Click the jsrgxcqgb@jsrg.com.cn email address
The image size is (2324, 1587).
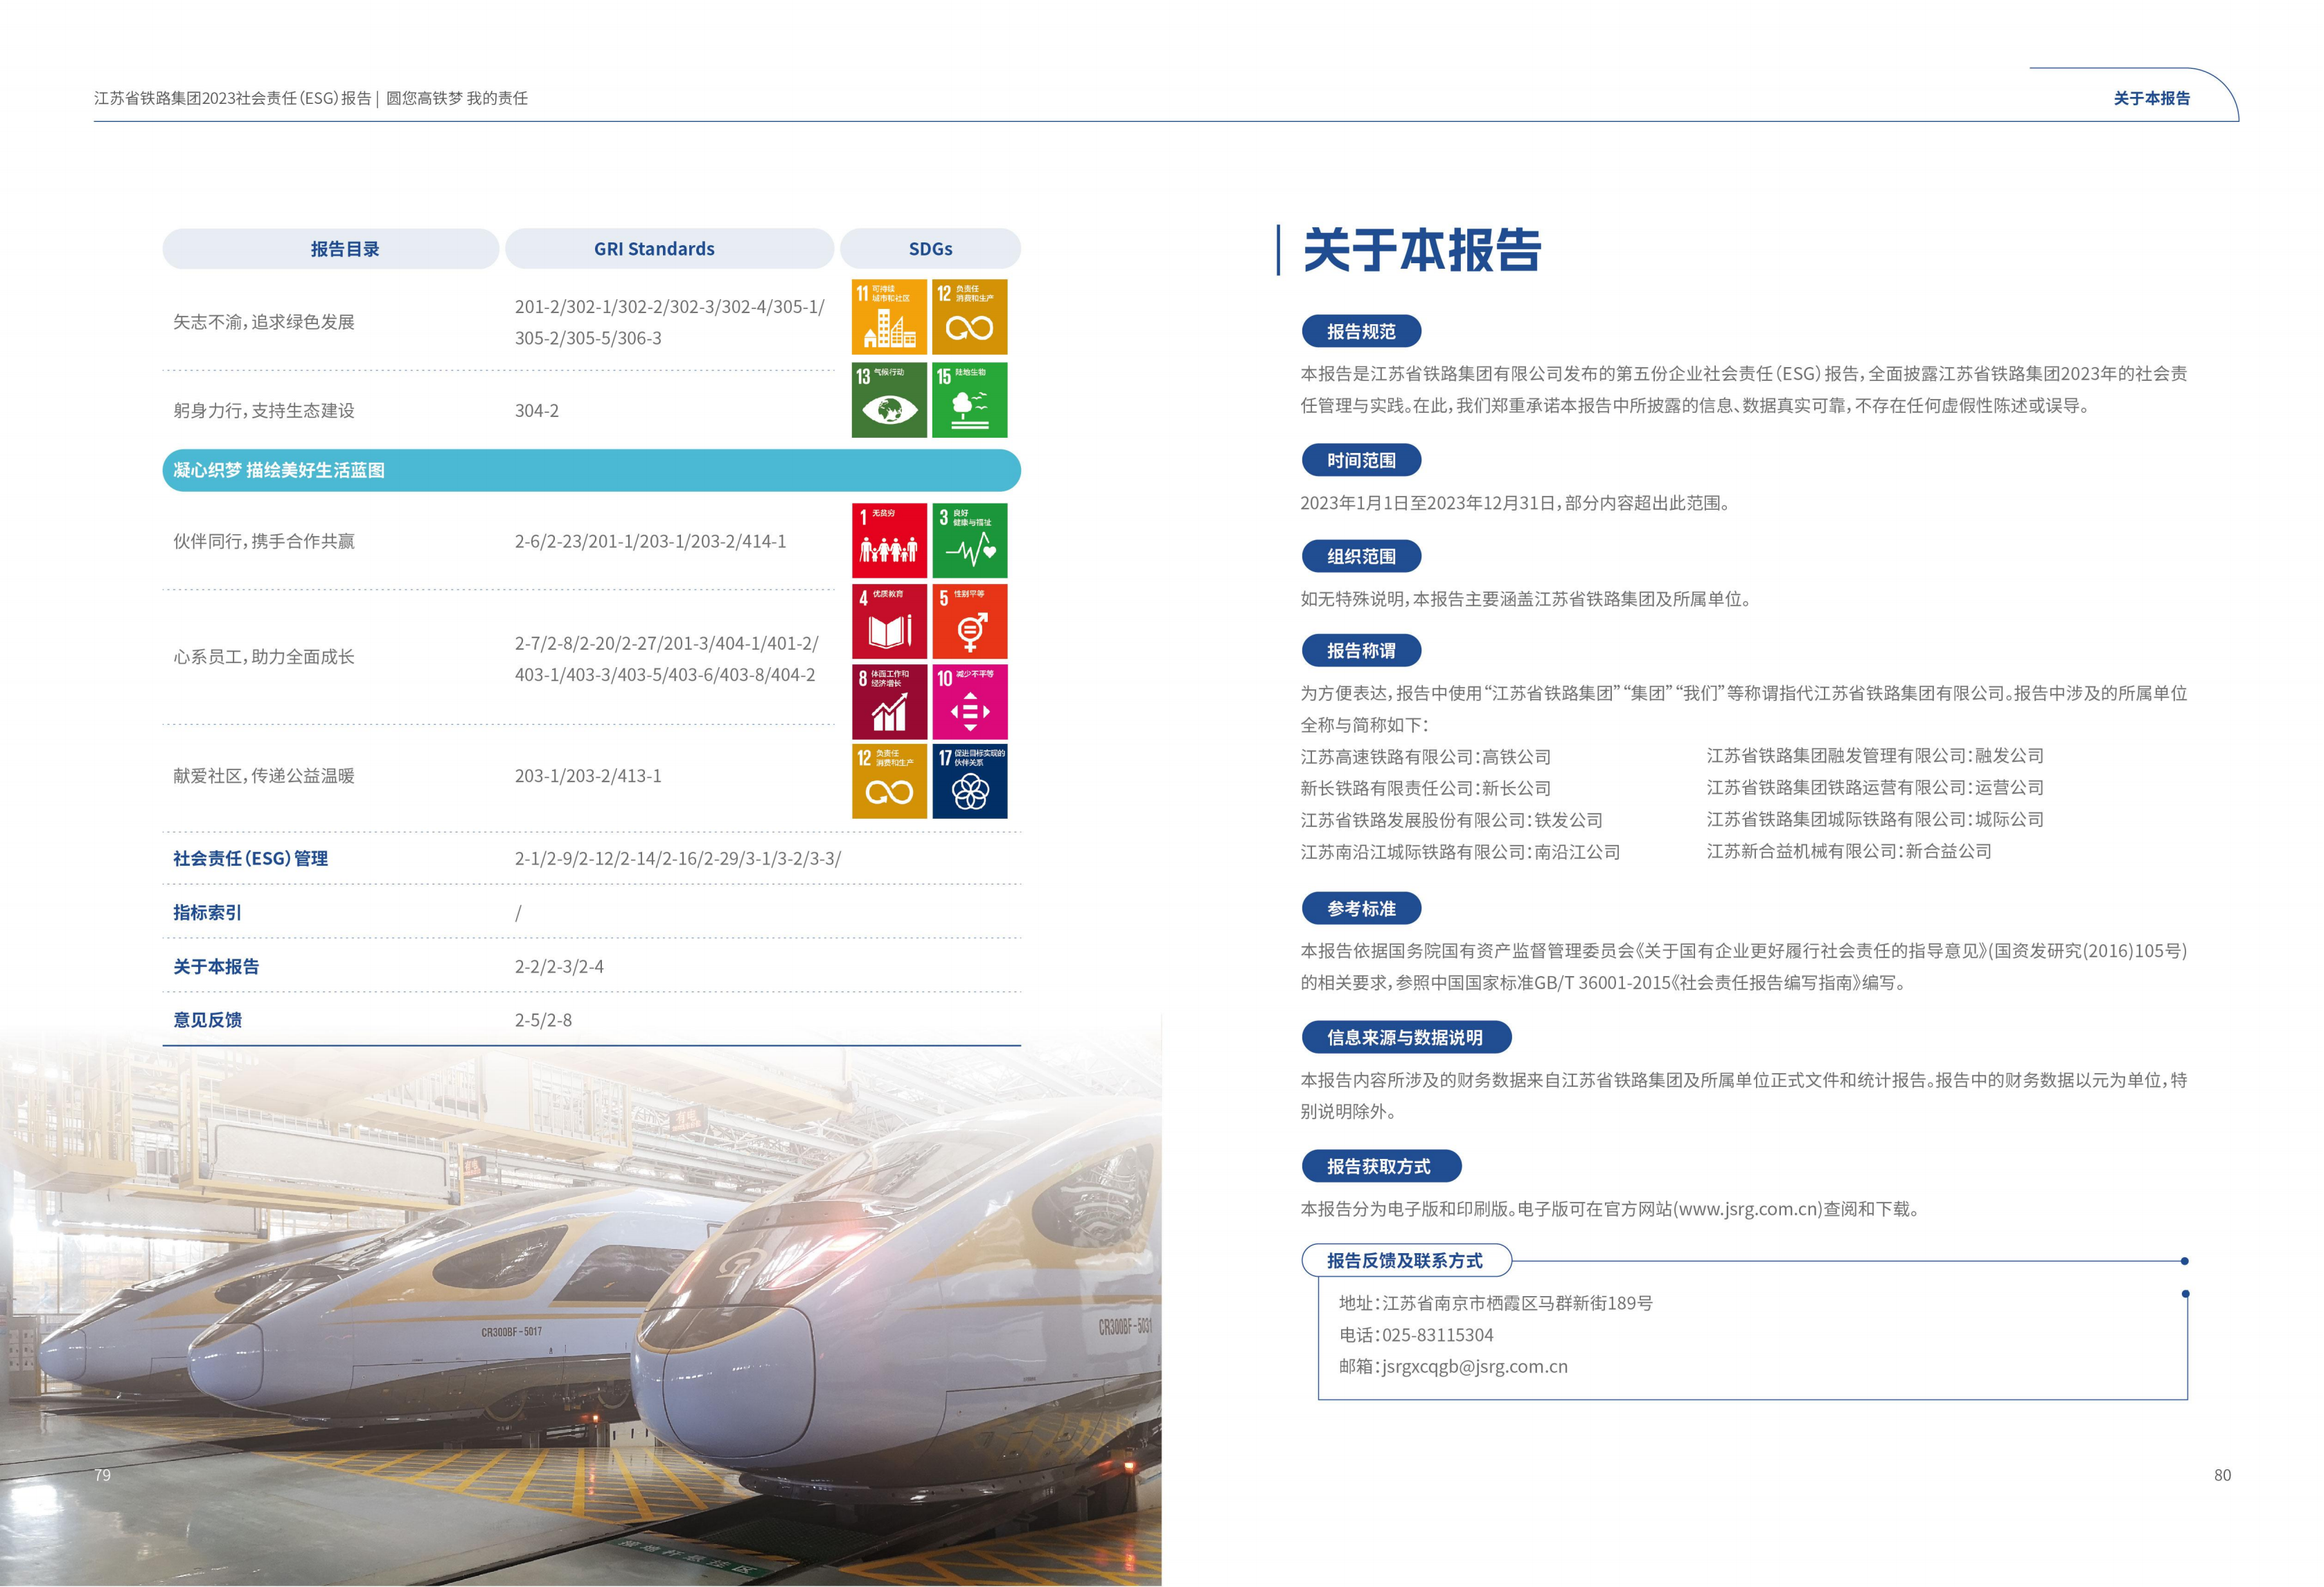(x=1474, y=1366)
